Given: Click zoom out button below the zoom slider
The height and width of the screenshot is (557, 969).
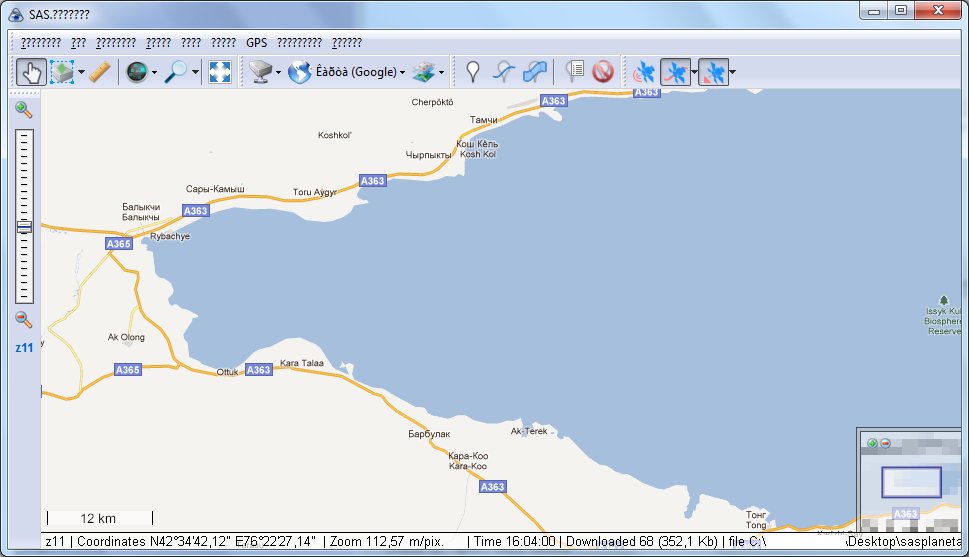Looking at the screenshot, I should point(24,320).
